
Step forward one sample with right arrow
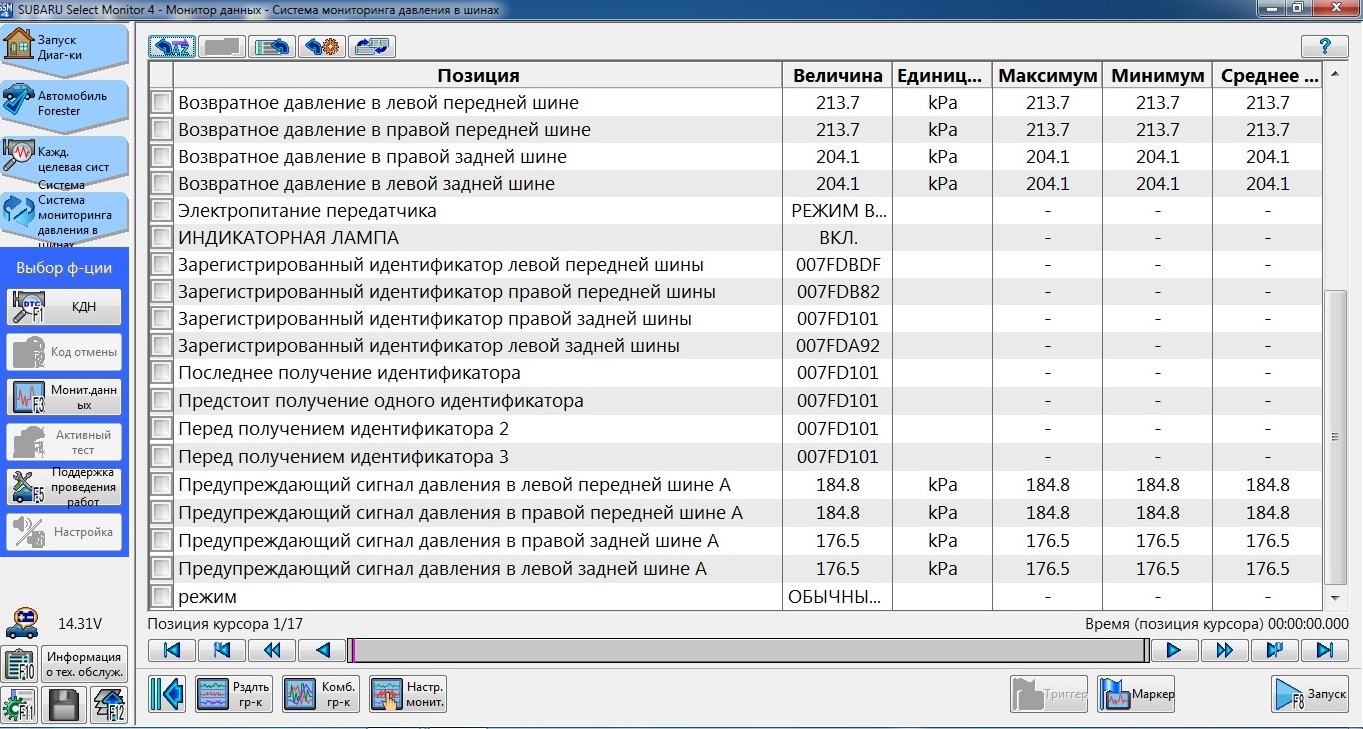(1174, 650)
